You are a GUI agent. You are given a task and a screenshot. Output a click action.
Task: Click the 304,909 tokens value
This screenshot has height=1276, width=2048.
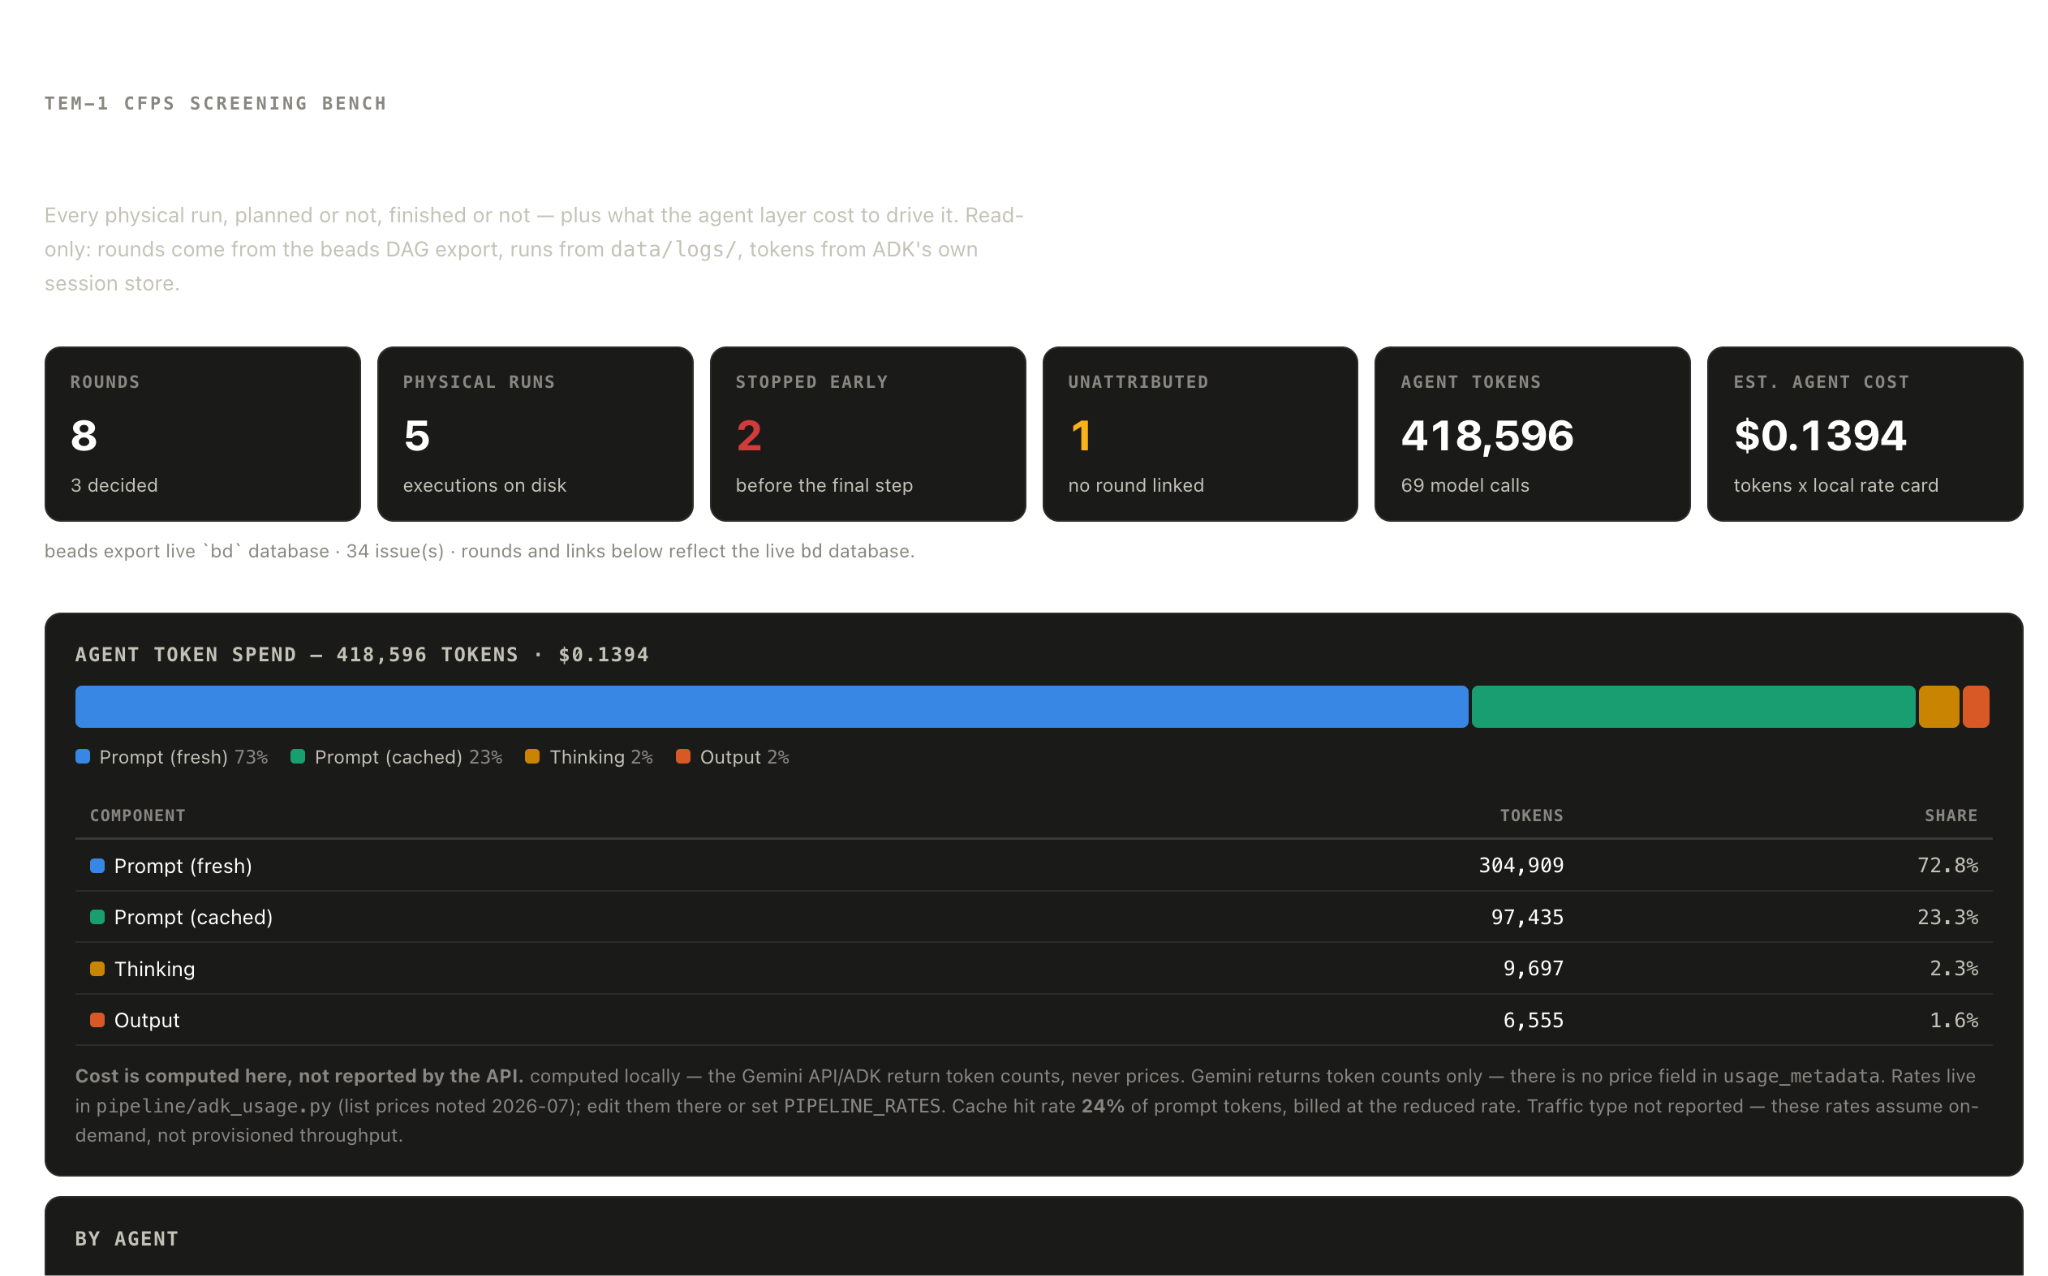(x=1521, y=865)
